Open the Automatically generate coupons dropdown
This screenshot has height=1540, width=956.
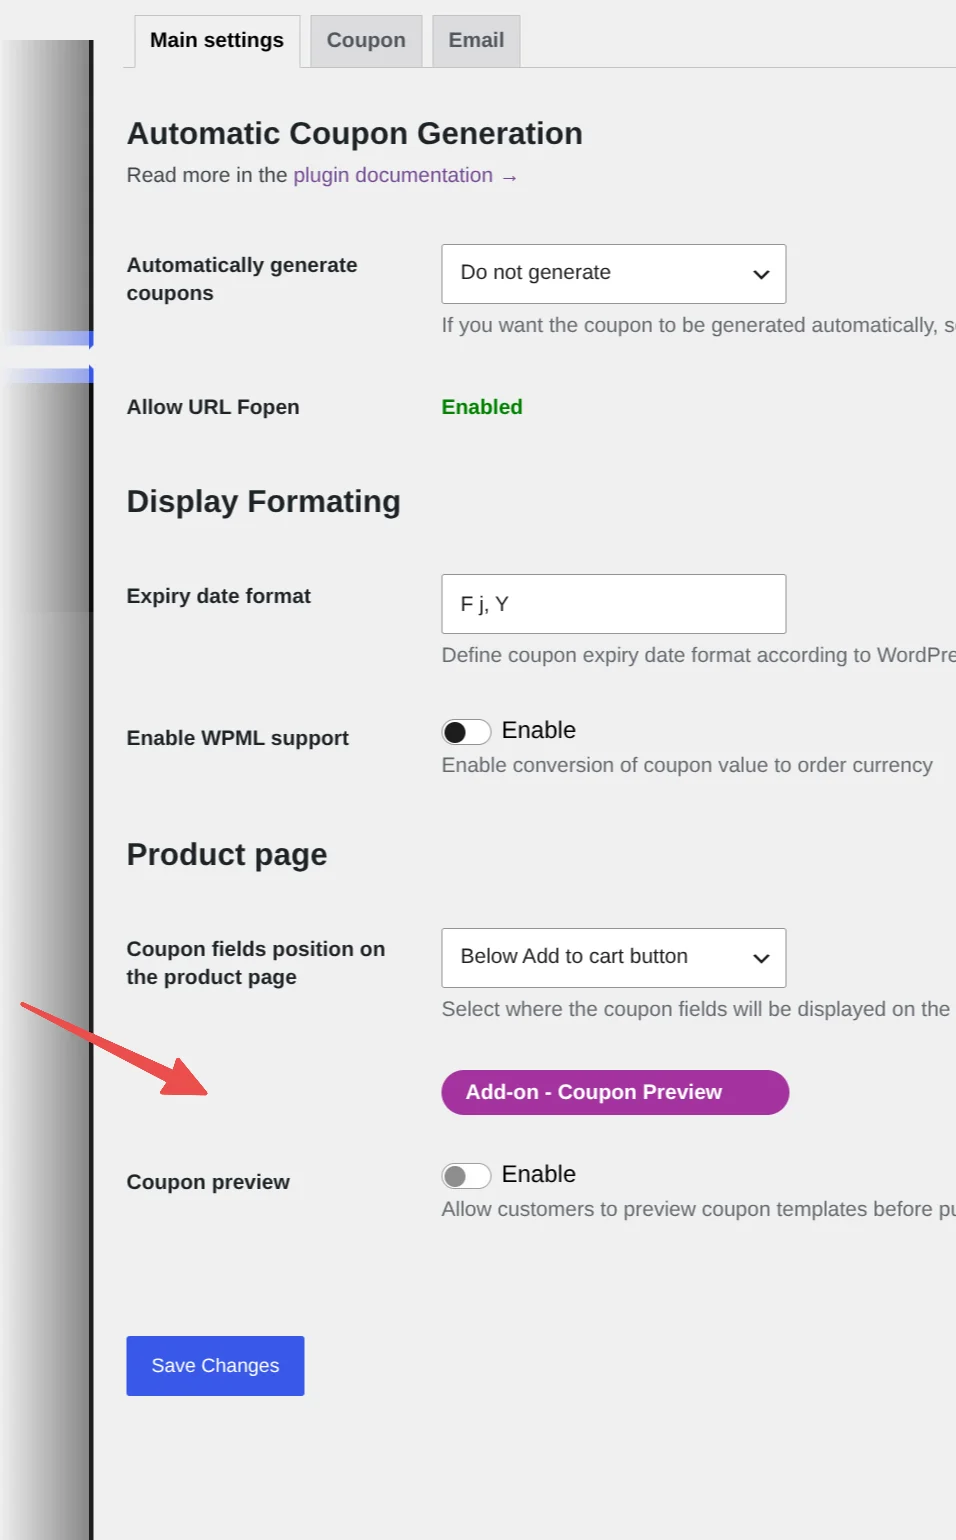pyautogui.click(x=614, y=274)
